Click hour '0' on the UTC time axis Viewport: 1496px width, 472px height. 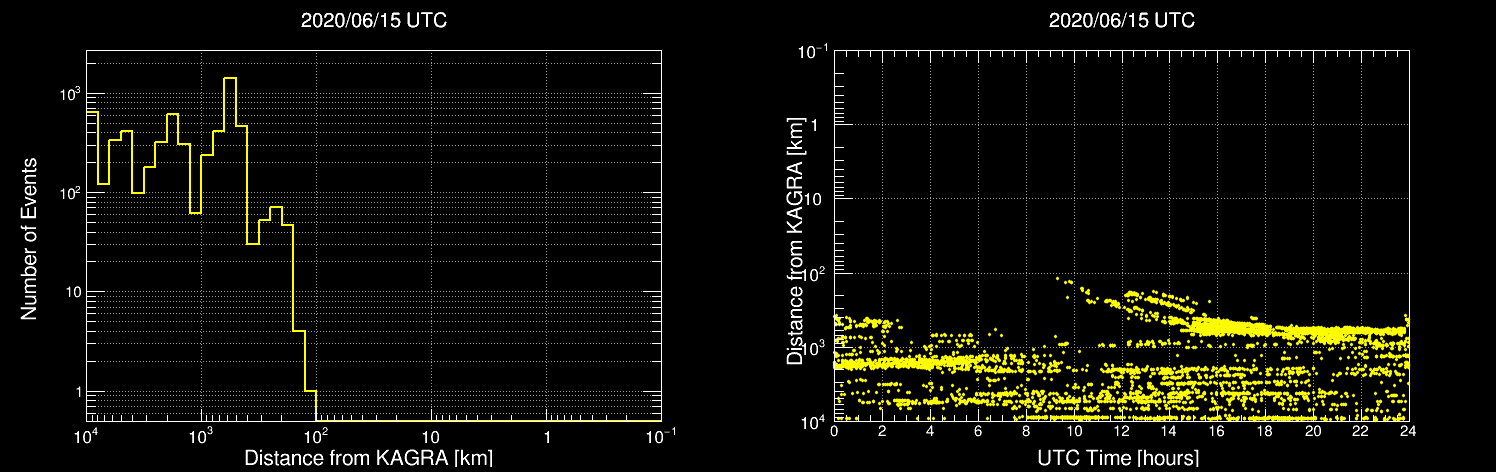[834, 430]
